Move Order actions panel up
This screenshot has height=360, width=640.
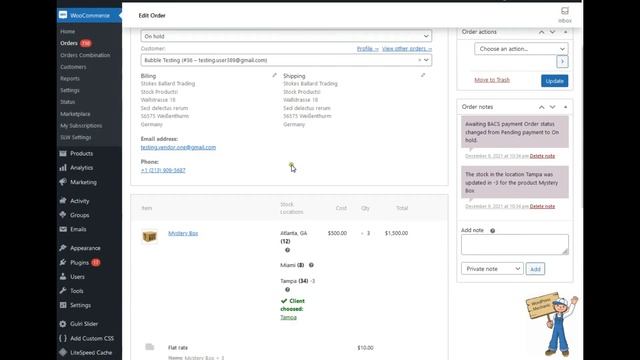pyautogui.click(x=541, y=32)
